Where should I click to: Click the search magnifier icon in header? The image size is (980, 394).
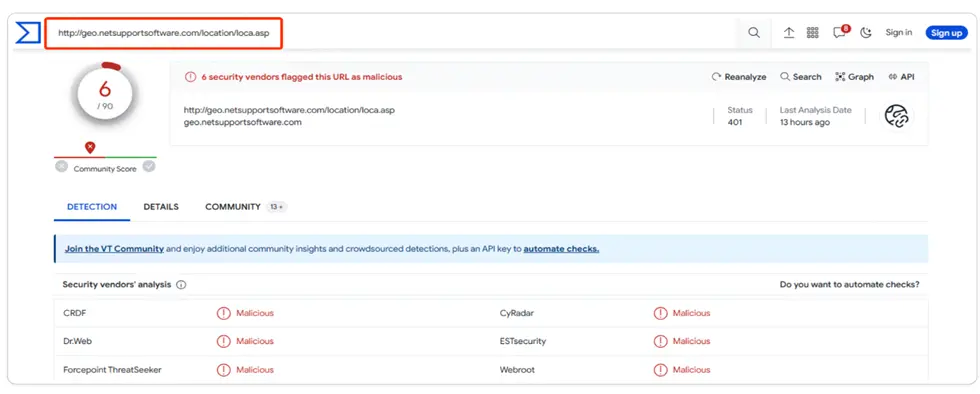[754, 33]
